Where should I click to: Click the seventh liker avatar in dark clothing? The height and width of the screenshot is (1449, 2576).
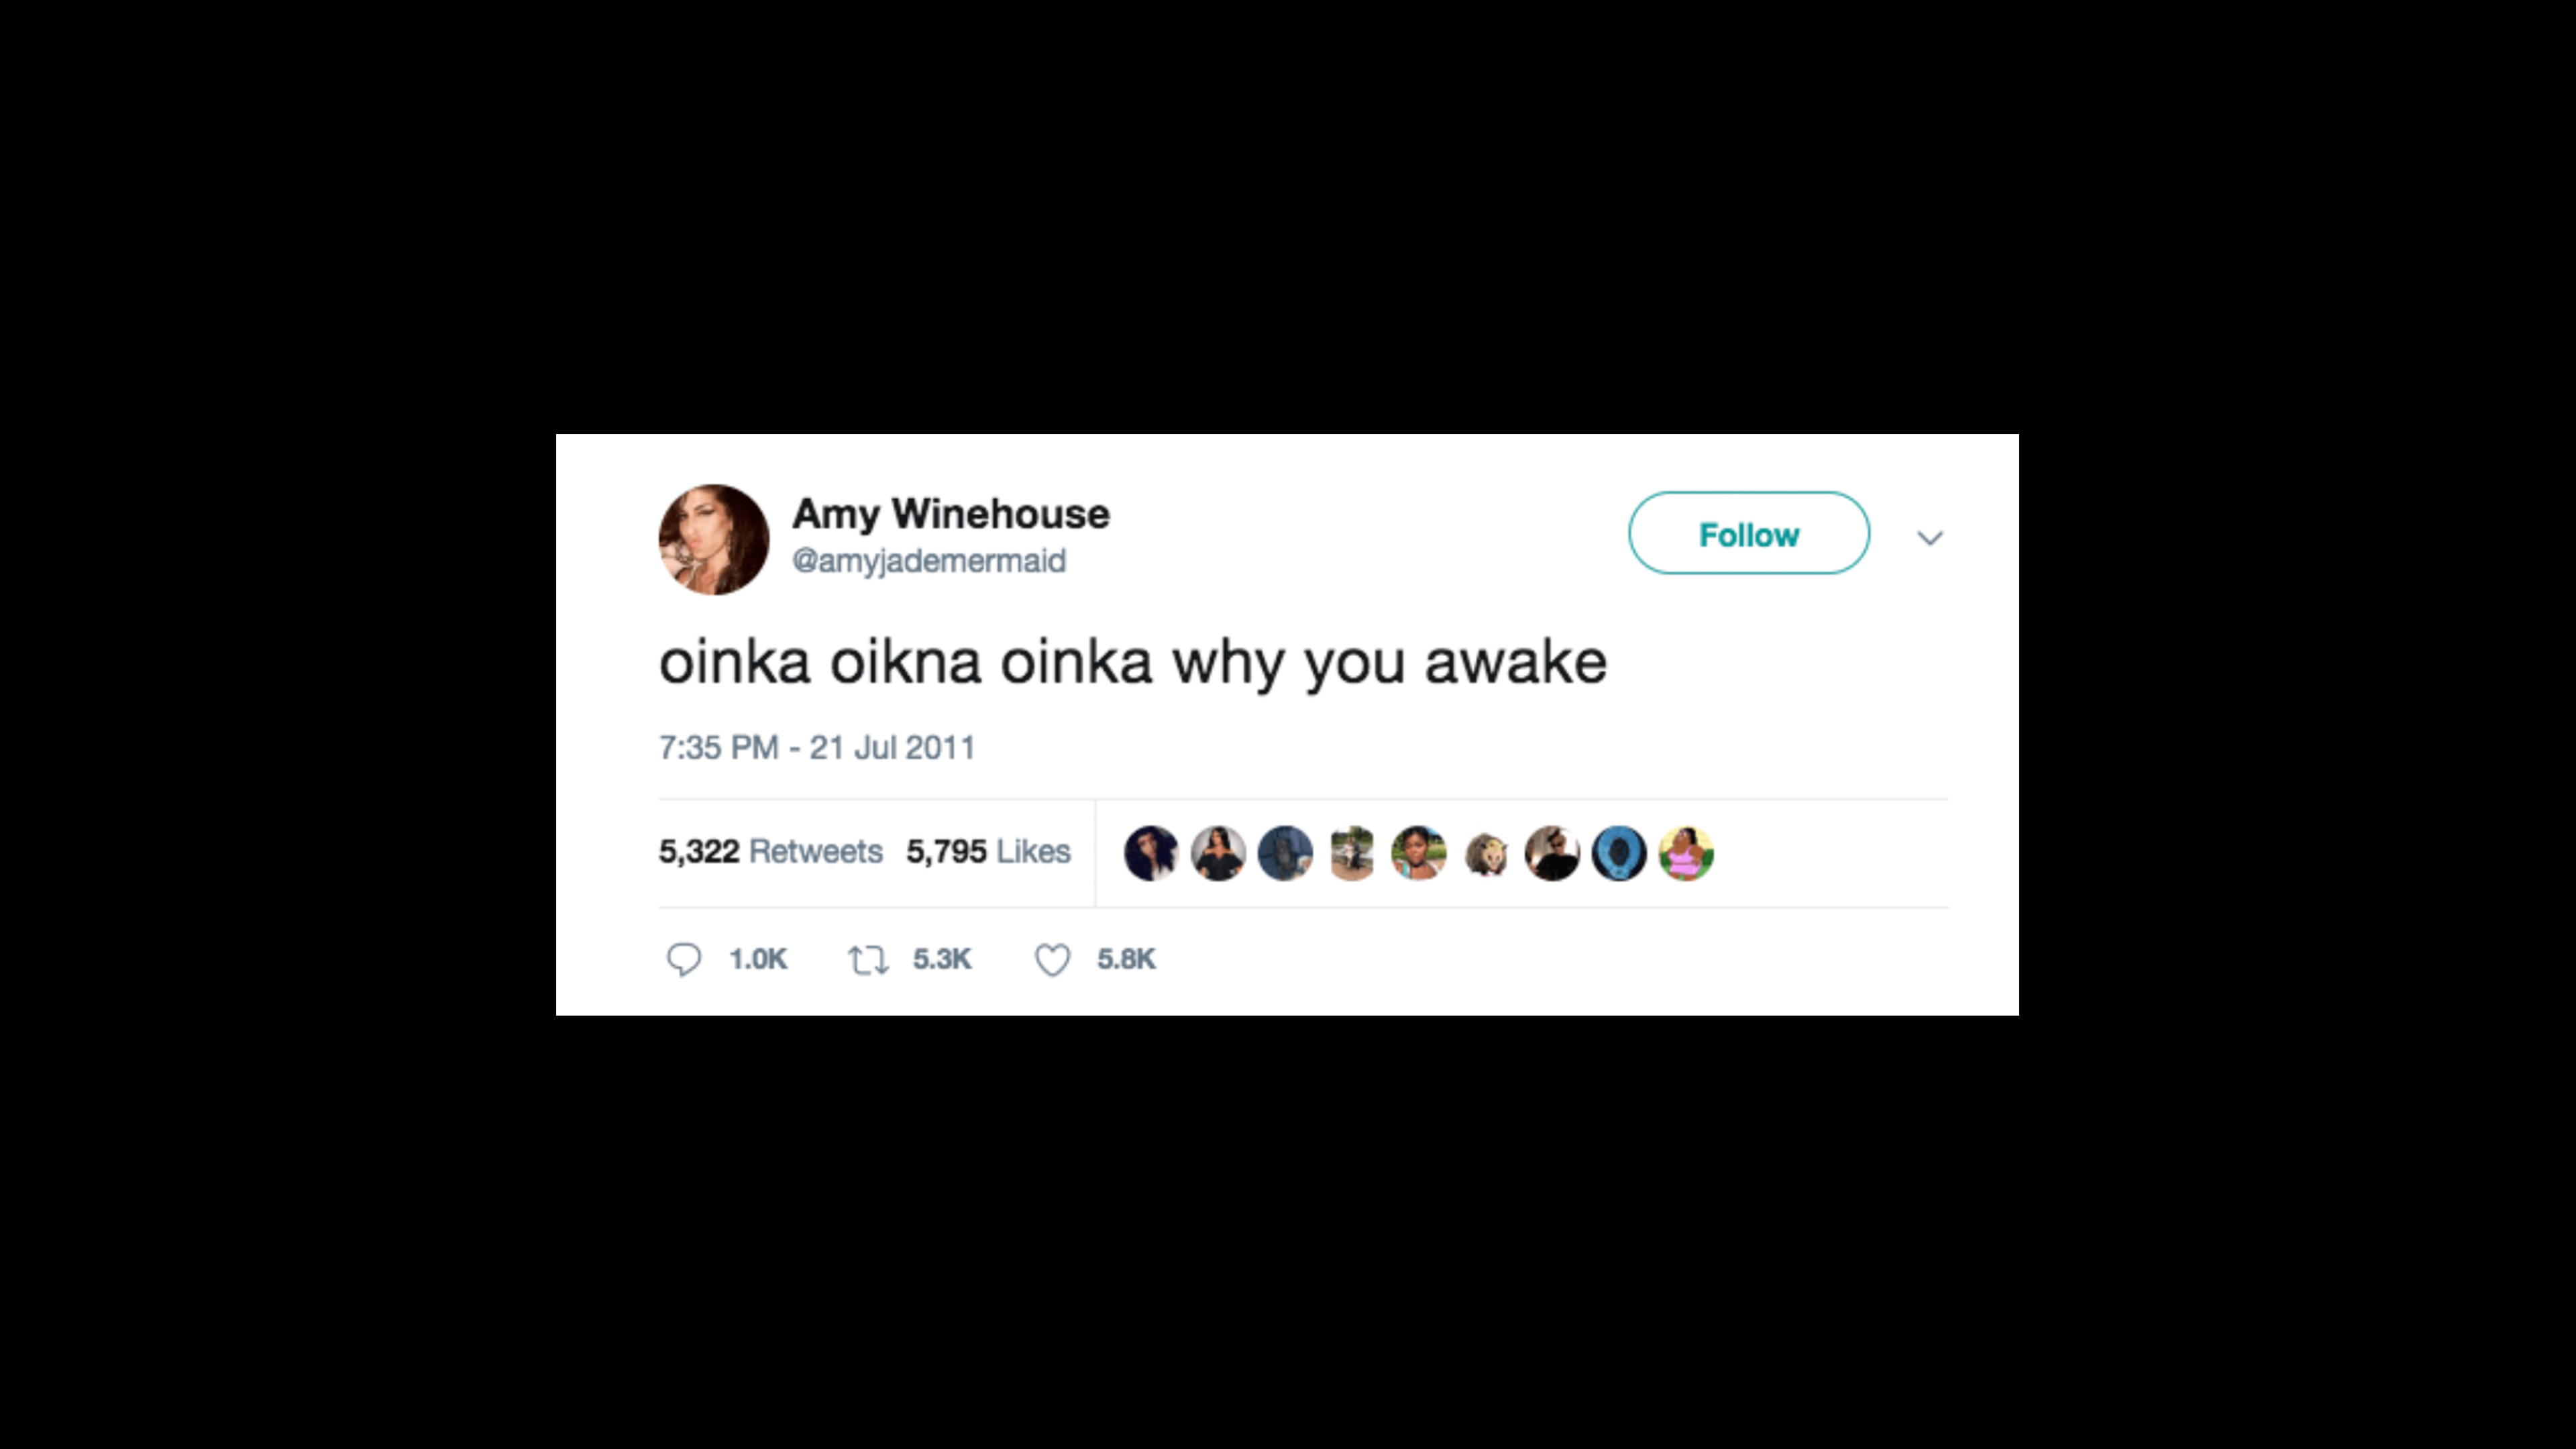click(1552, 853)
